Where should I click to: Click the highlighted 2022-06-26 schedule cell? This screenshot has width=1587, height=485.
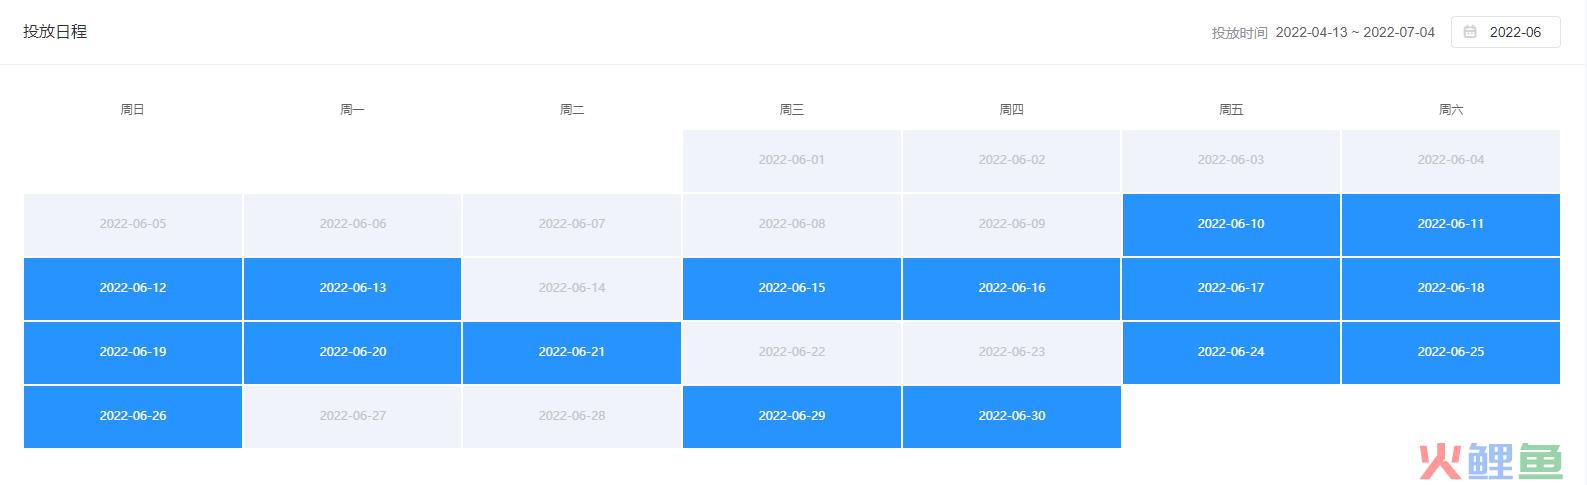(x=133, y=416)
